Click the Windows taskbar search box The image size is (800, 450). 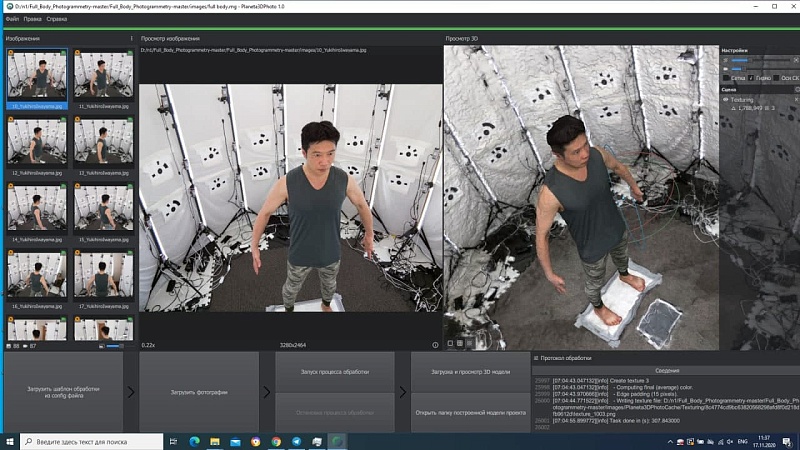[92, 441]
